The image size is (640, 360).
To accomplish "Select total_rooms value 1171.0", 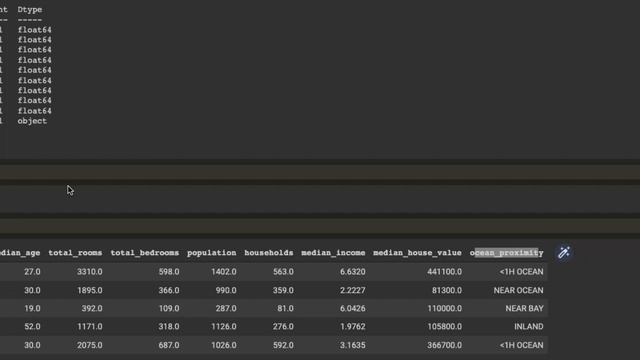I will coord(90,327).
